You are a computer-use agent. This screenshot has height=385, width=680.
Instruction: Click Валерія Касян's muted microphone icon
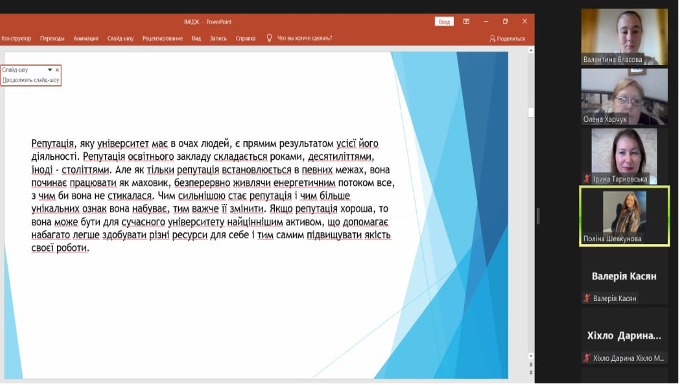587,298
